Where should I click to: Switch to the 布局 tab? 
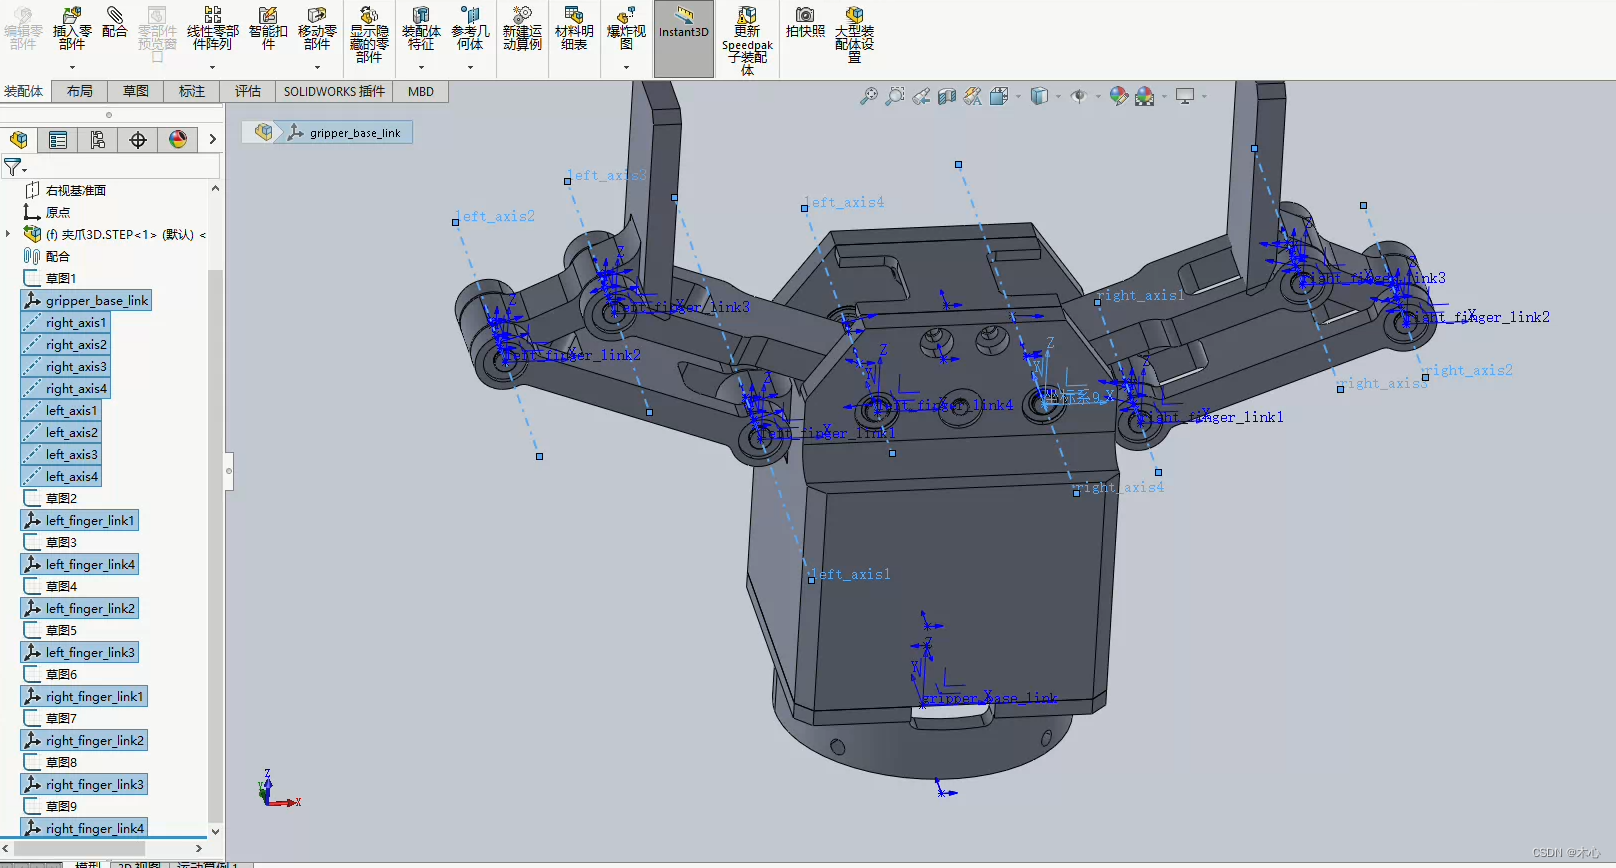tap(80, 92)
